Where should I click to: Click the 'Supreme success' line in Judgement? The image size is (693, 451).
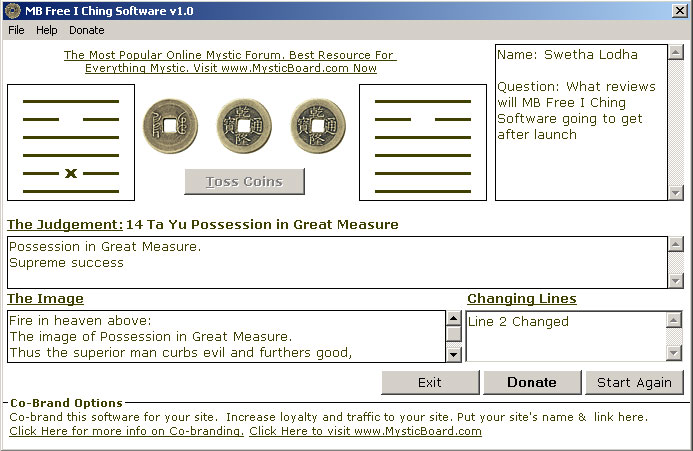tap(66, 263)
